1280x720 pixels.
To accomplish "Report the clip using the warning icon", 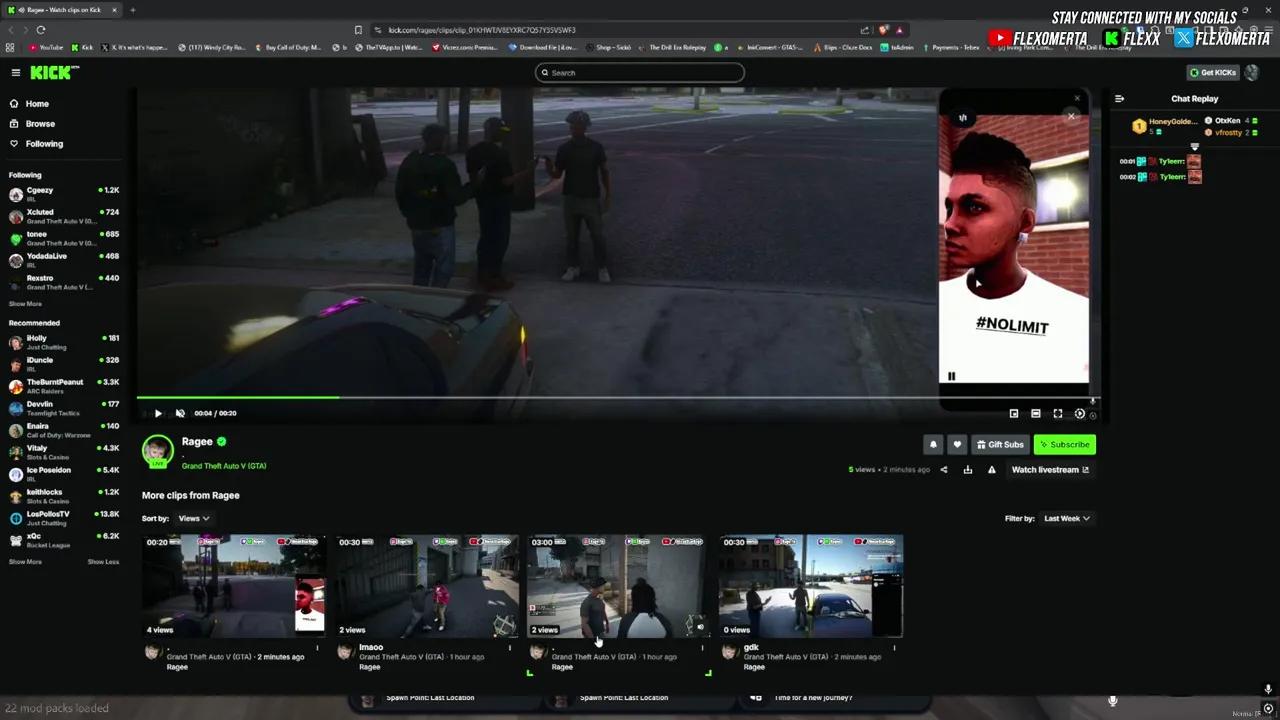I will pyautogui.click(x=991, y=469).
